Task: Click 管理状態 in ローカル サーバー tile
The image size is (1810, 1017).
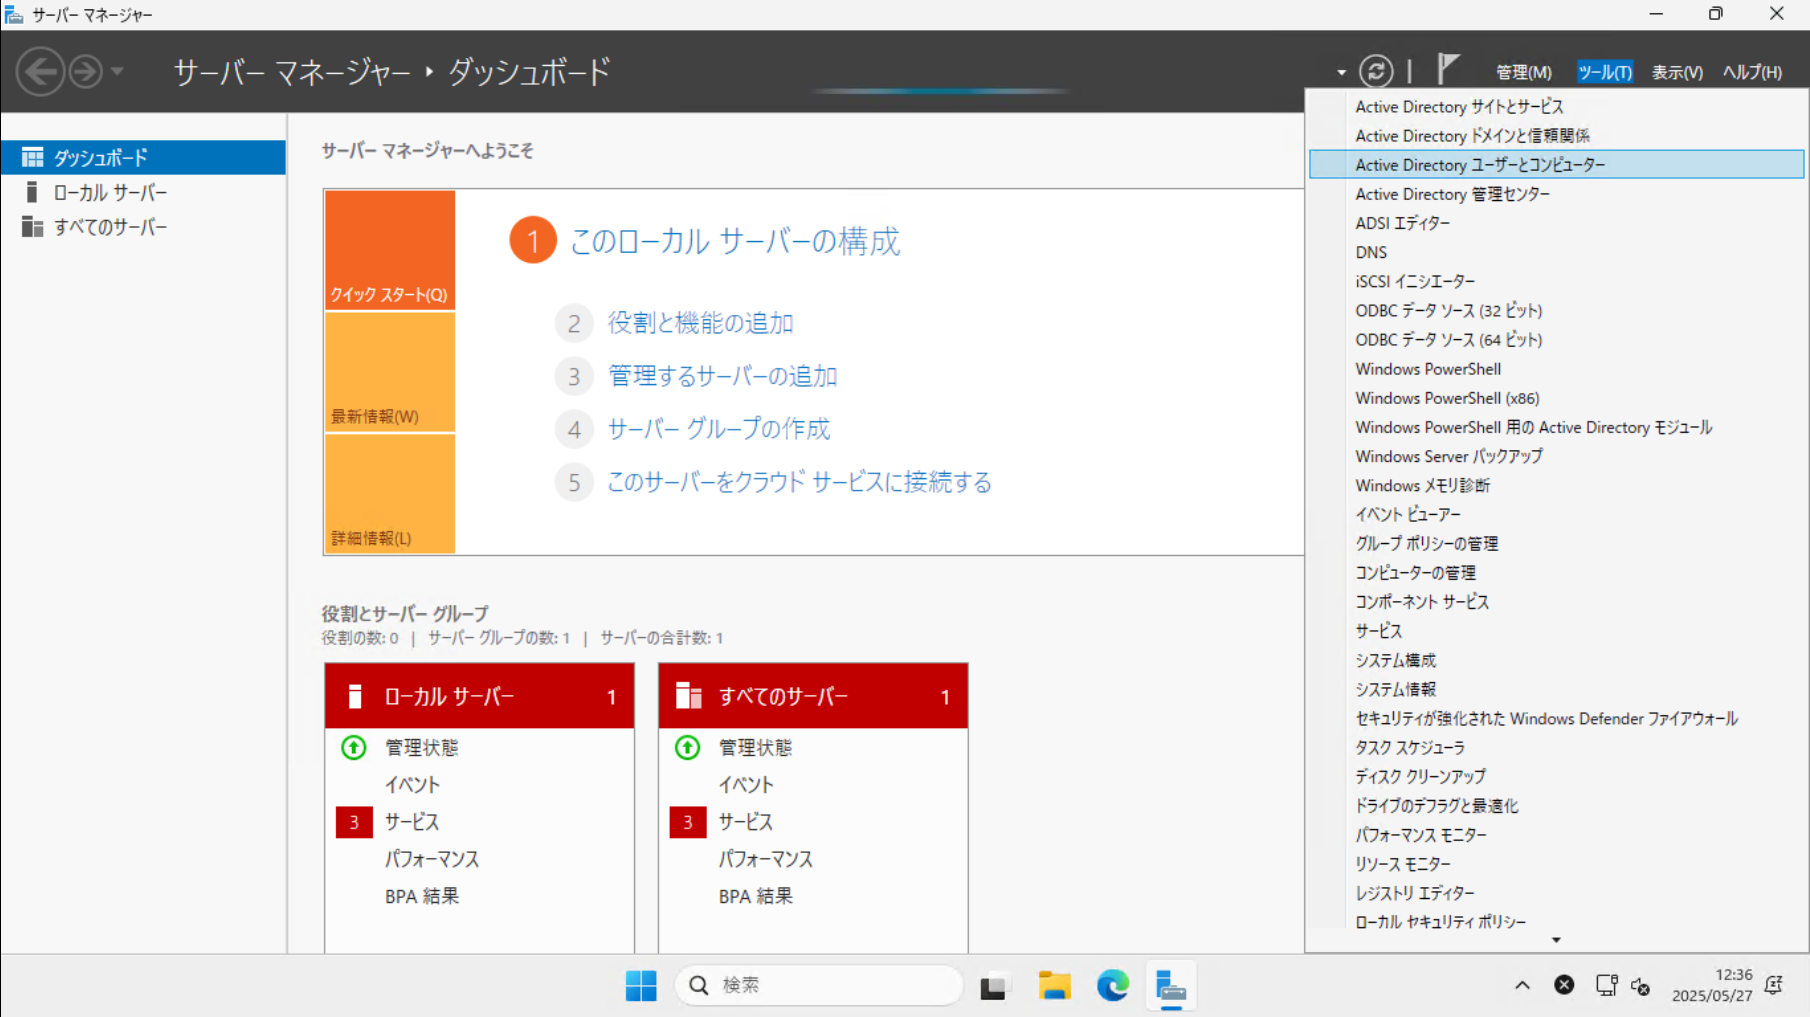Action: [x=421, y=748]
